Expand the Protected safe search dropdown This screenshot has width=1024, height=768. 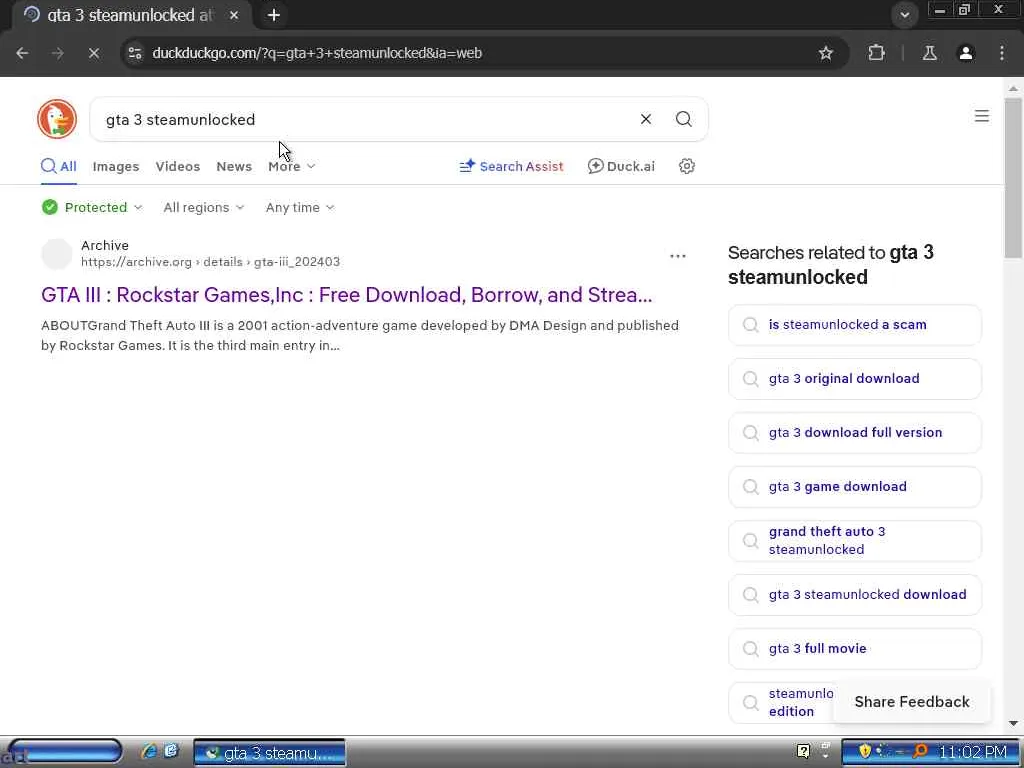[x=91, y=207]
